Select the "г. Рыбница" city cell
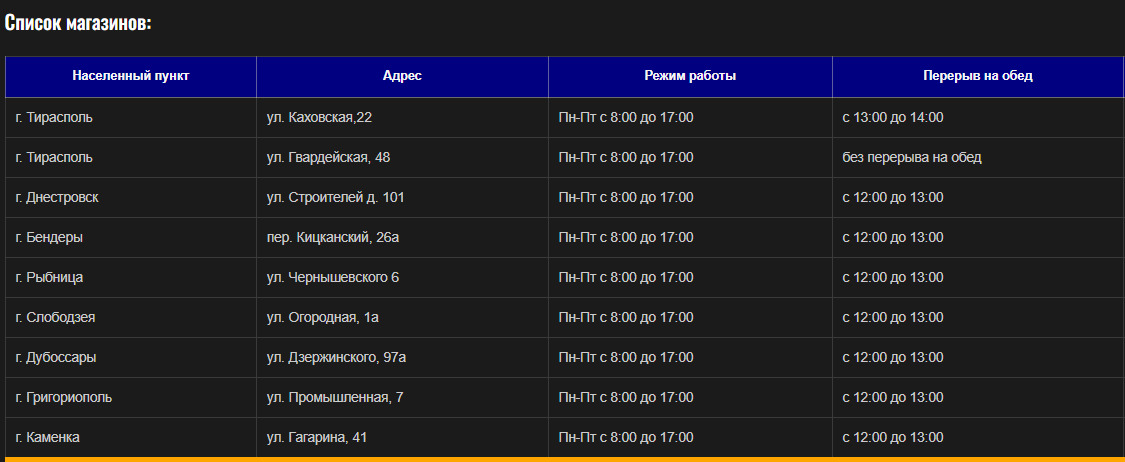The image size is (1125, 462). tap(50, 278)
